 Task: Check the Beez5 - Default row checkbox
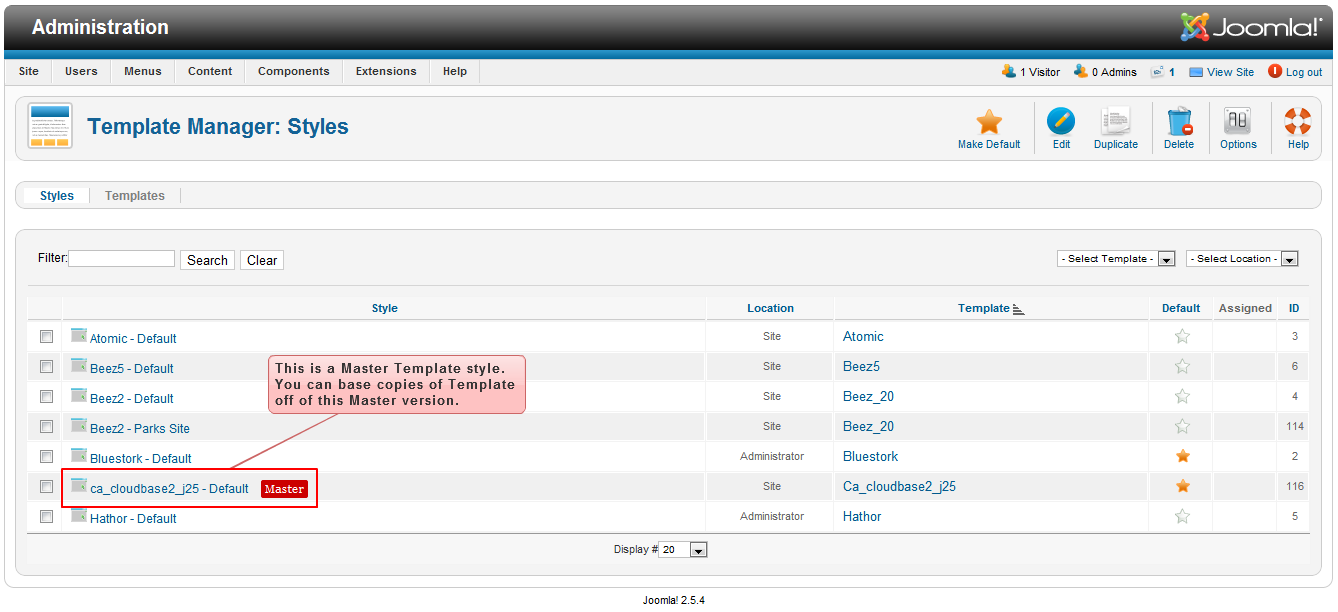(x=46, y=367)
